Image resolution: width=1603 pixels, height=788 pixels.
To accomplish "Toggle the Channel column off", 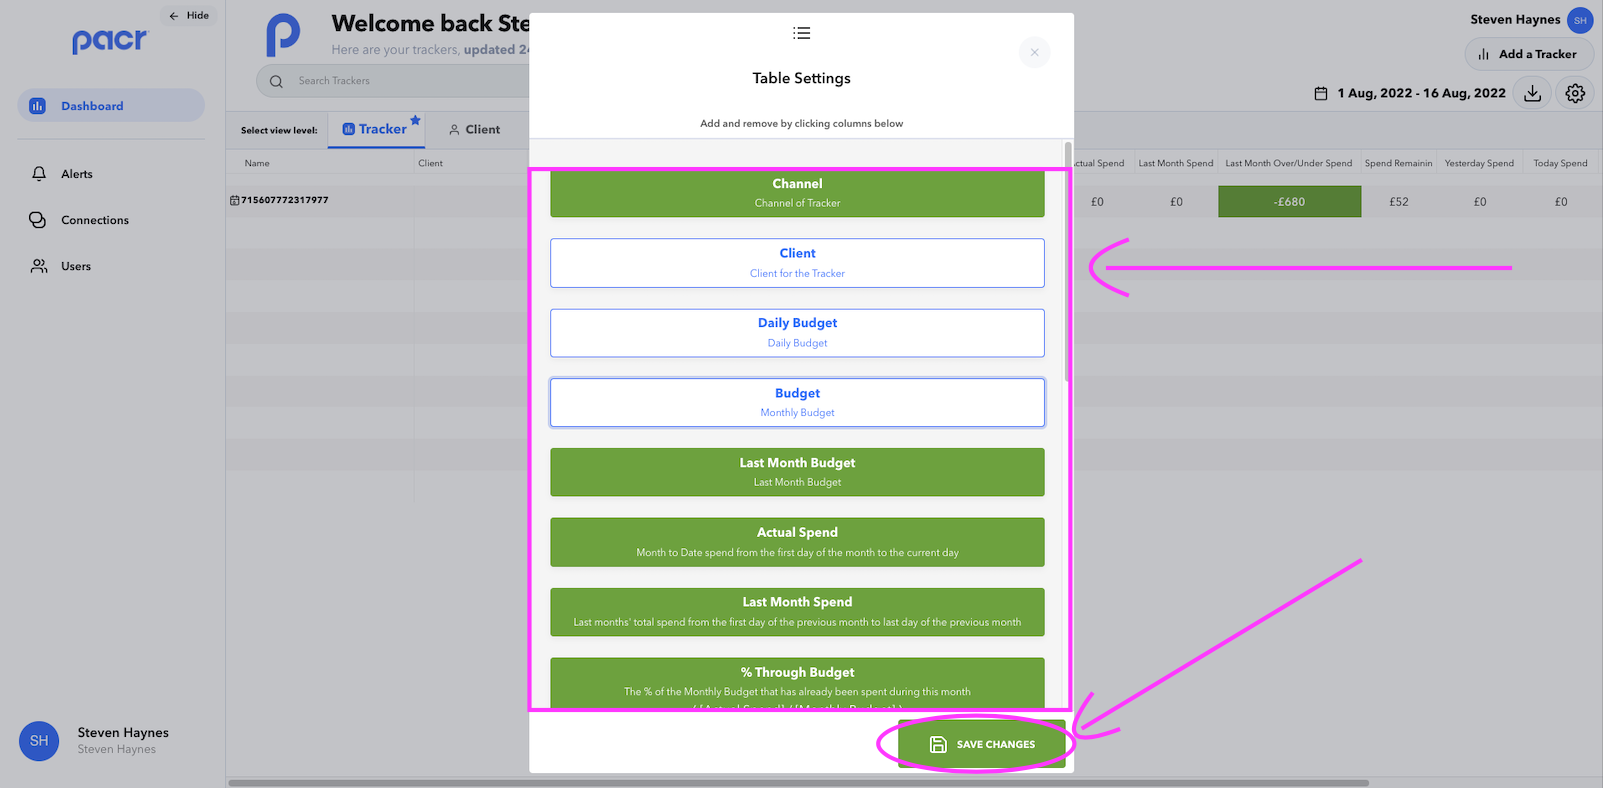I will (x=797, y=193).
